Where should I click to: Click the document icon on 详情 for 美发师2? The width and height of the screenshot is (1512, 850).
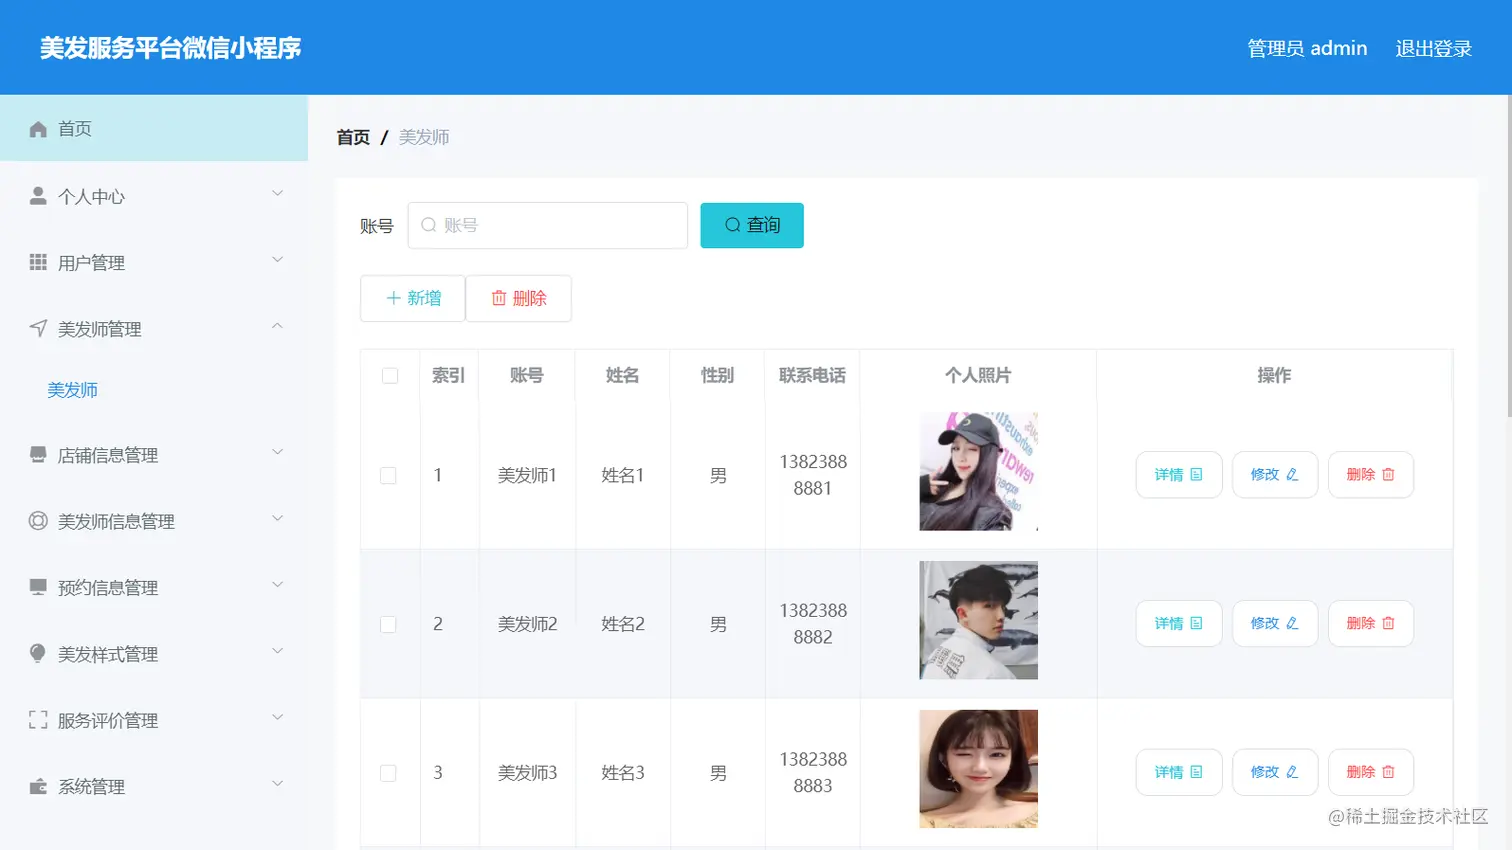pos(1196,623)
